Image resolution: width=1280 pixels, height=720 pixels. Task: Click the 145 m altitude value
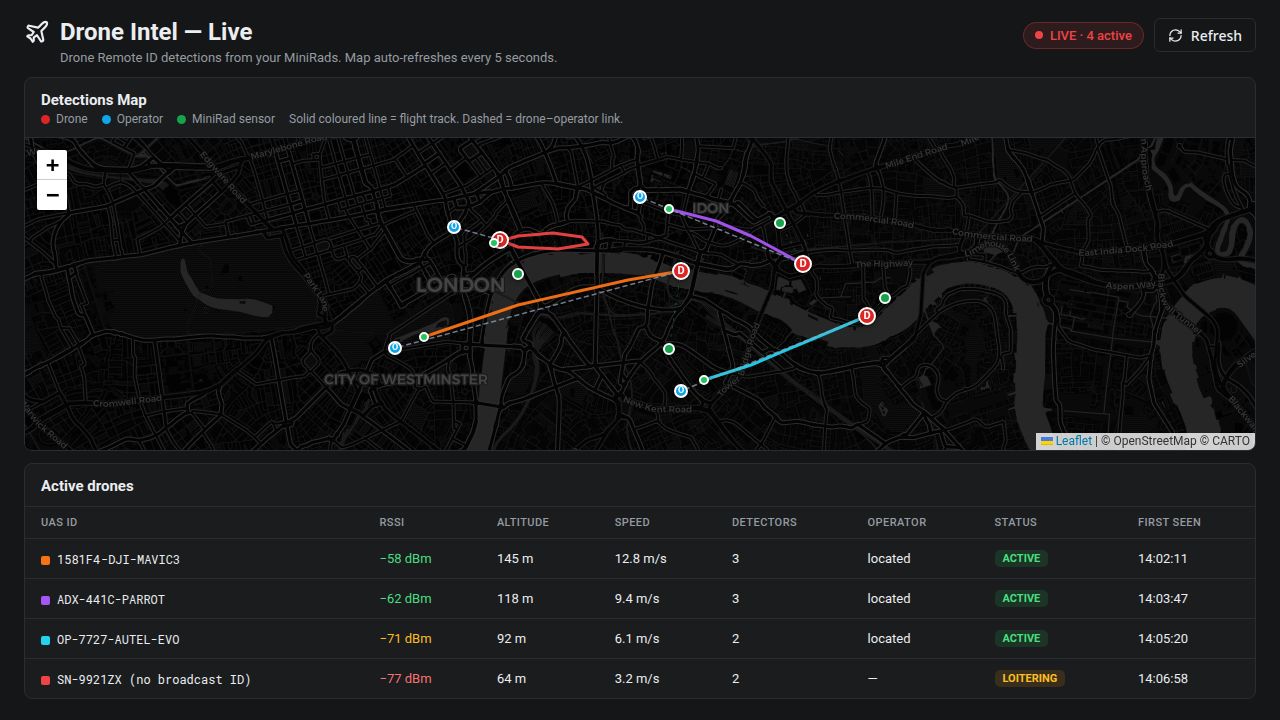pyautogui.click(x=515, y=558)
